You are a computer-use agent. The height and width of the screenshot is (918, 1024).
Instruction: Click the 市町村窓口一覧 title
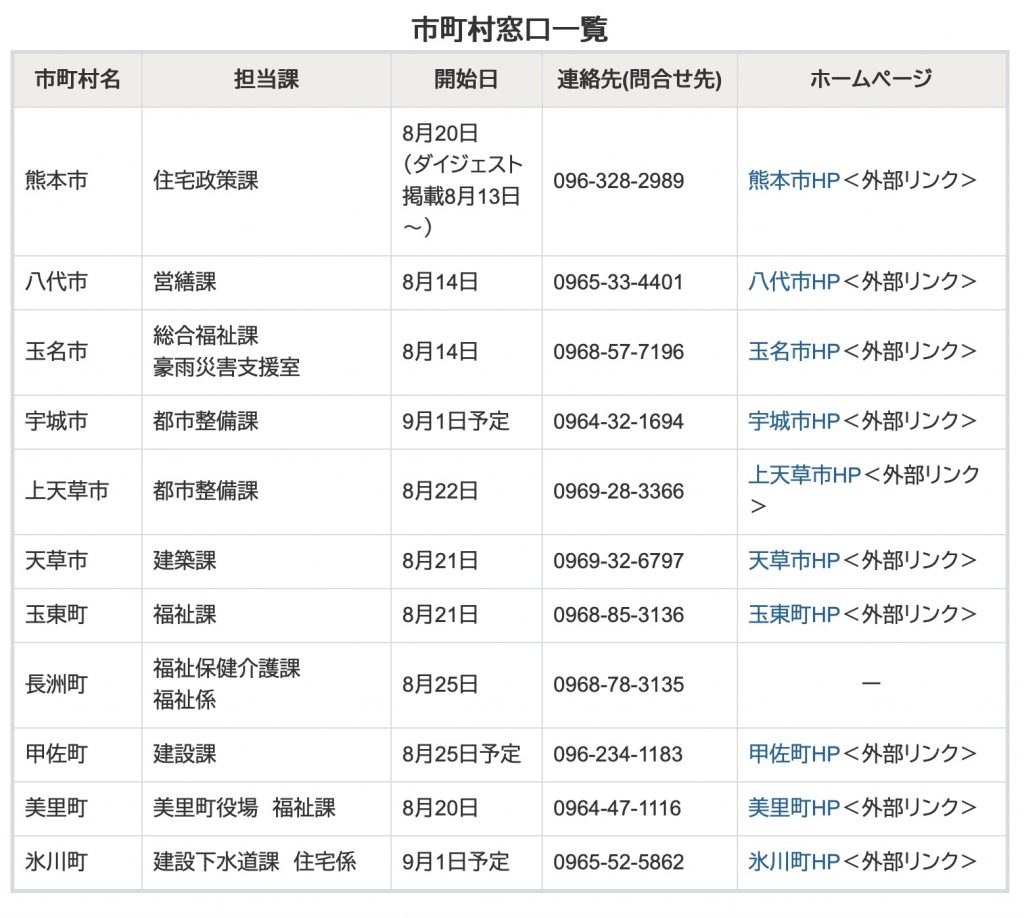click(x=510, y=30)
